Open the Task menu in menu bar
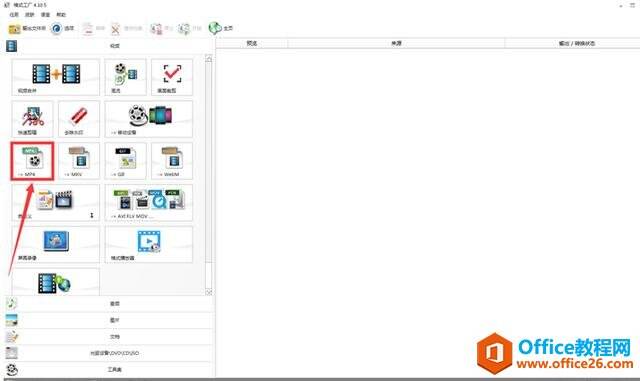 pyautogui.click(x=14, y=14)
